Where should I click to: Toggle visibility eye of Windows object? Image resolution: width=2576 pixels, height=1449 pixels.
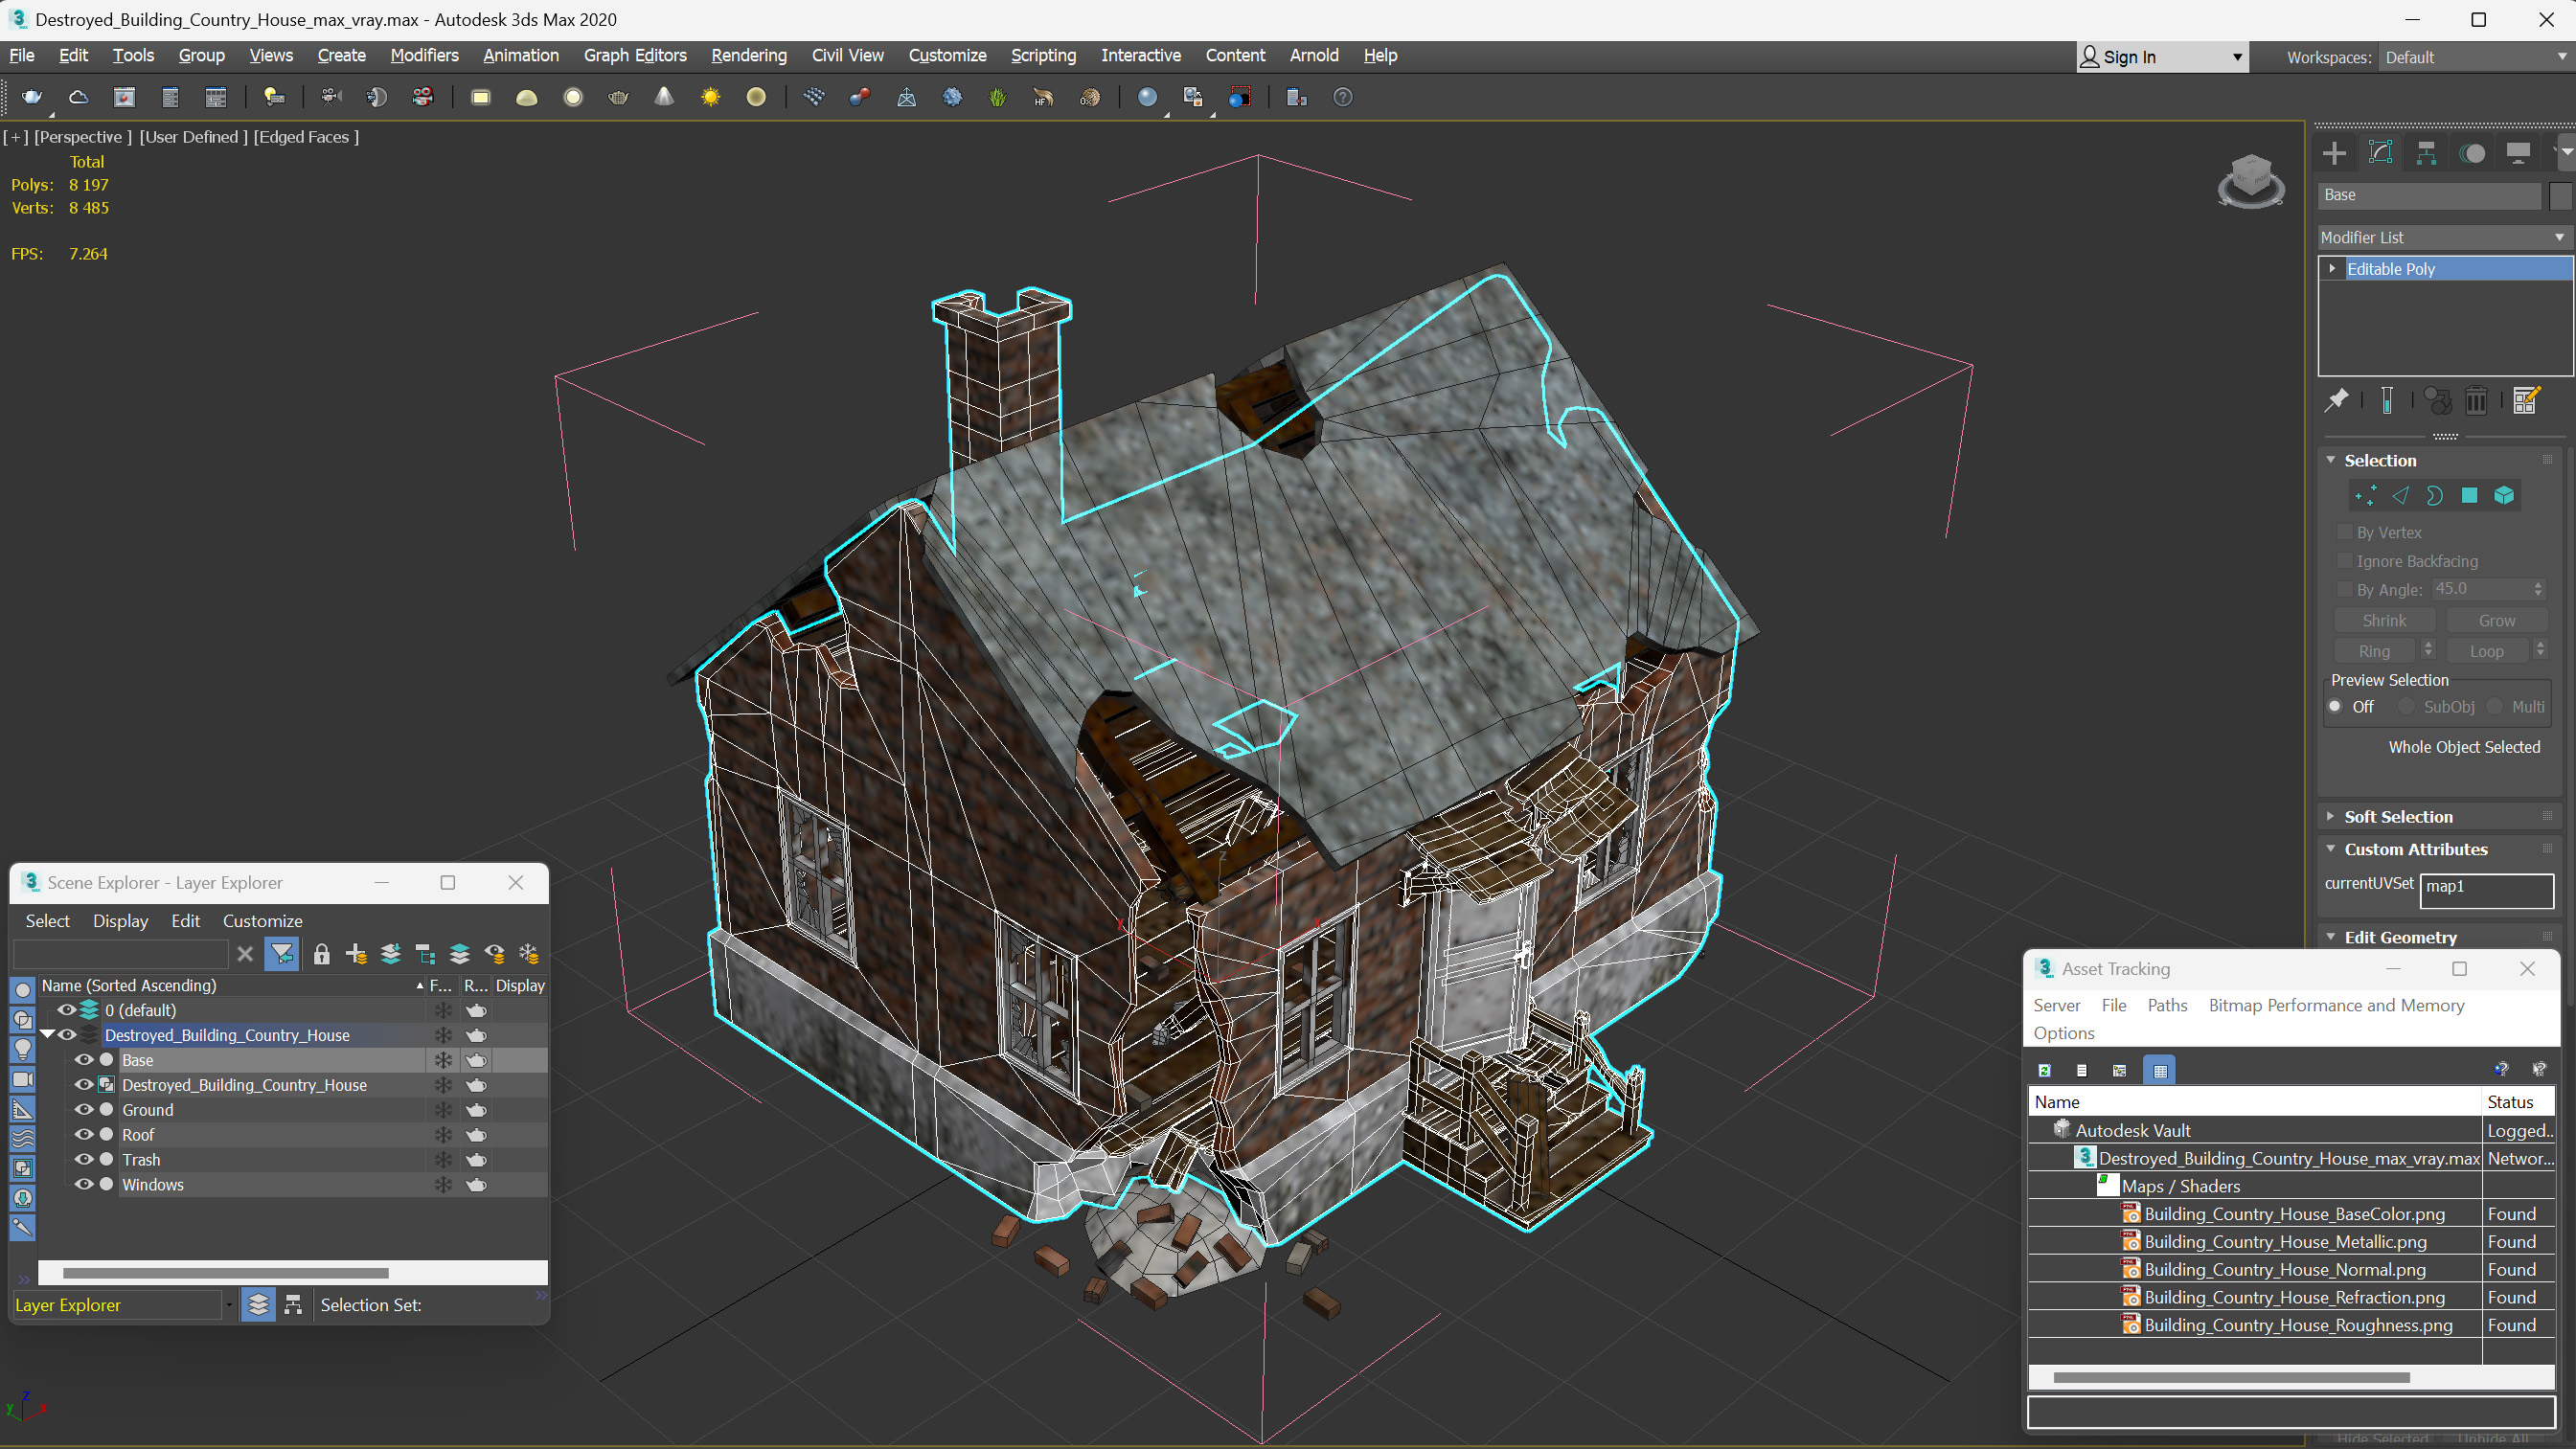(x=84, y=1185)
